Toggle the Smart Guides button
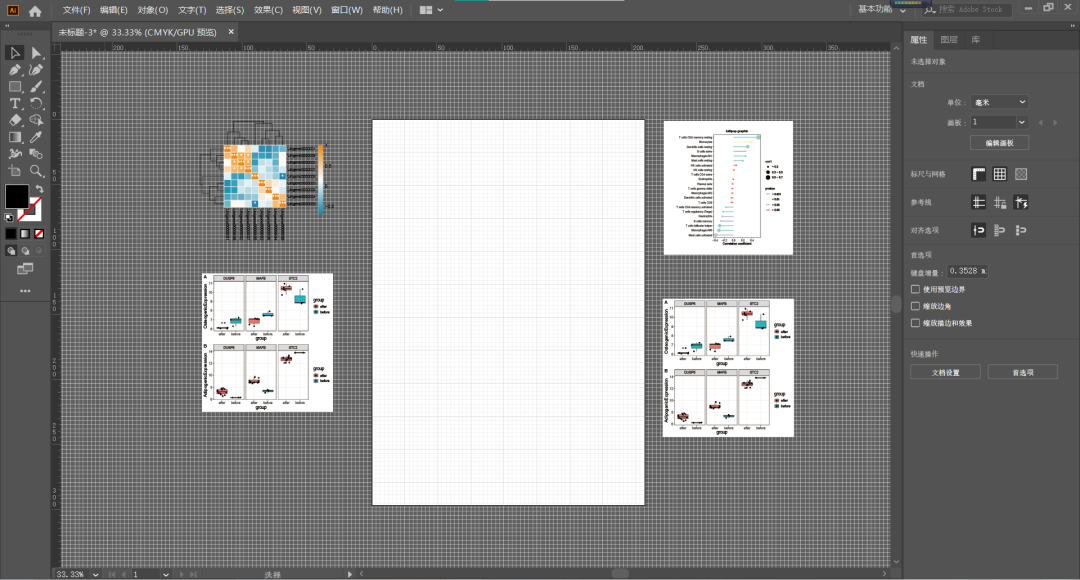This screenshot has height=580, width=1080. pyautogui.click(x=1021, y=203)
